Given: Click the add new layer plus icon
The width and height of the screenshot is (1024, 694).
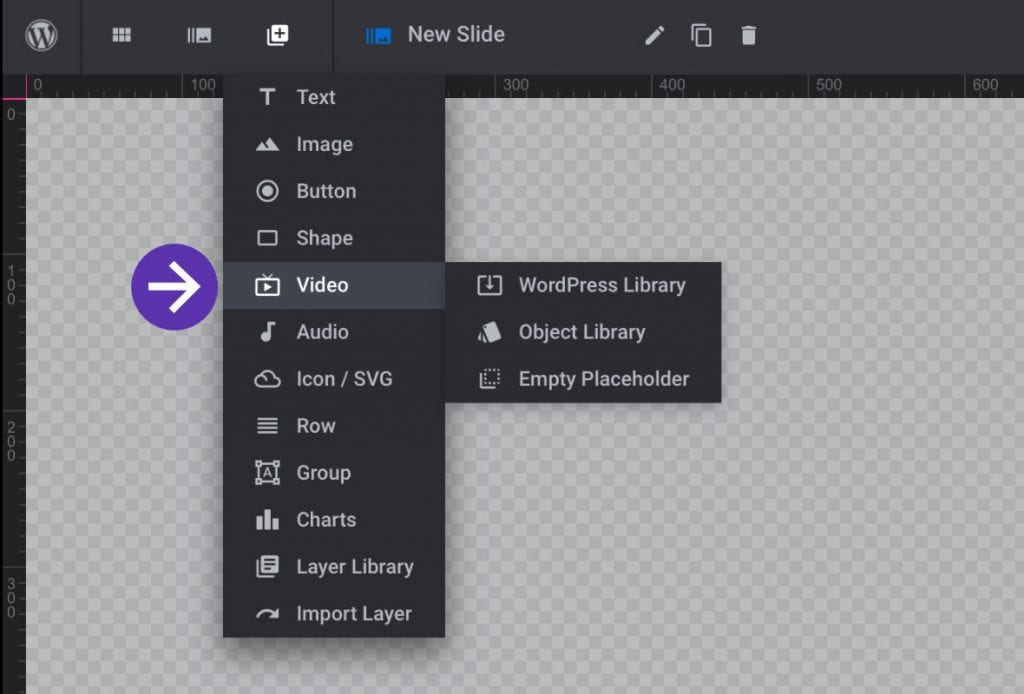Looking at the screenshot, I should tap(277, 35).
